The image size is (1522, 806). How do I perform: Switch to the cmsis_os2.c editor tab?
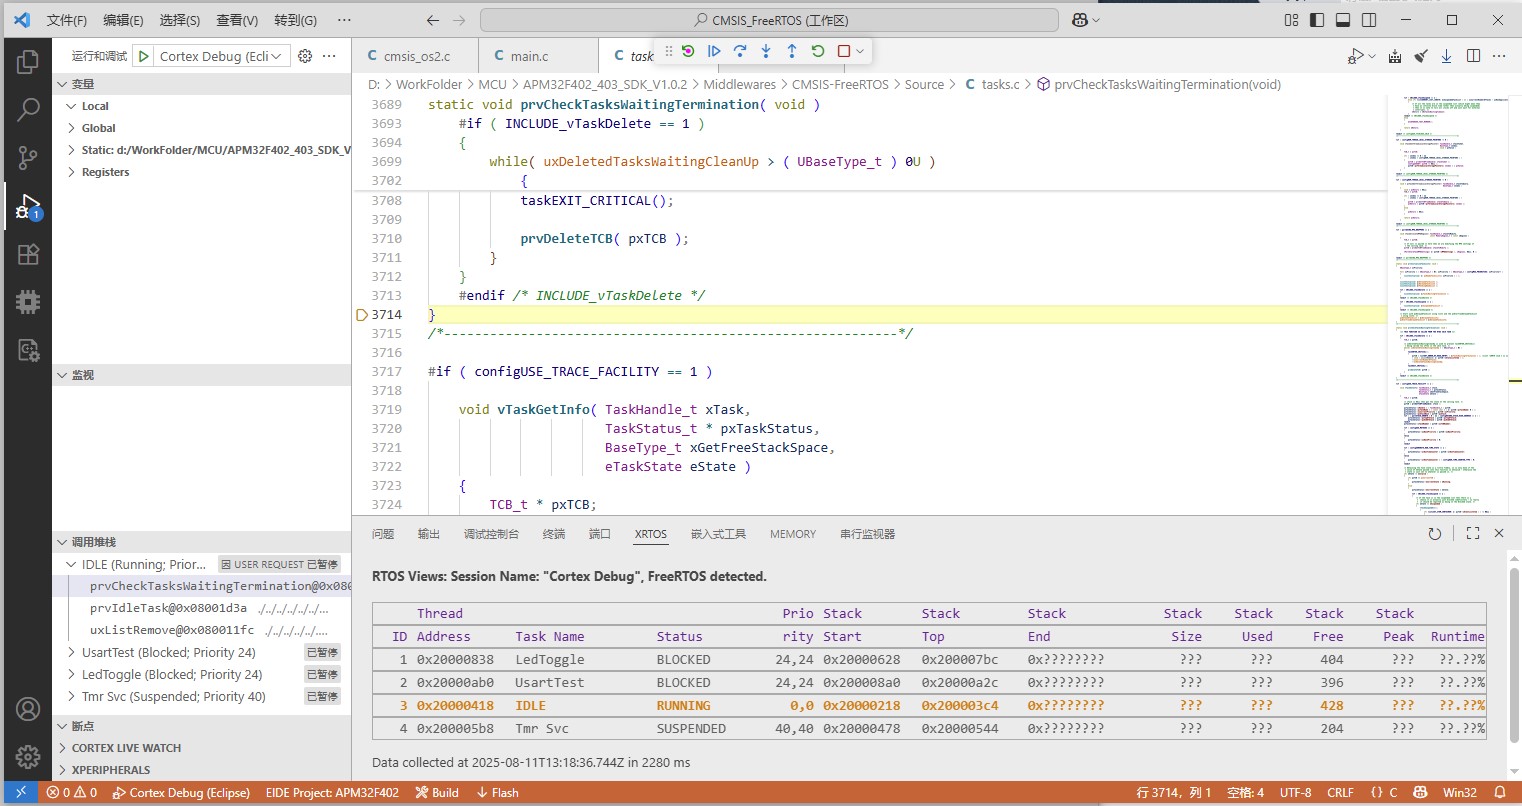click(416, 56)
